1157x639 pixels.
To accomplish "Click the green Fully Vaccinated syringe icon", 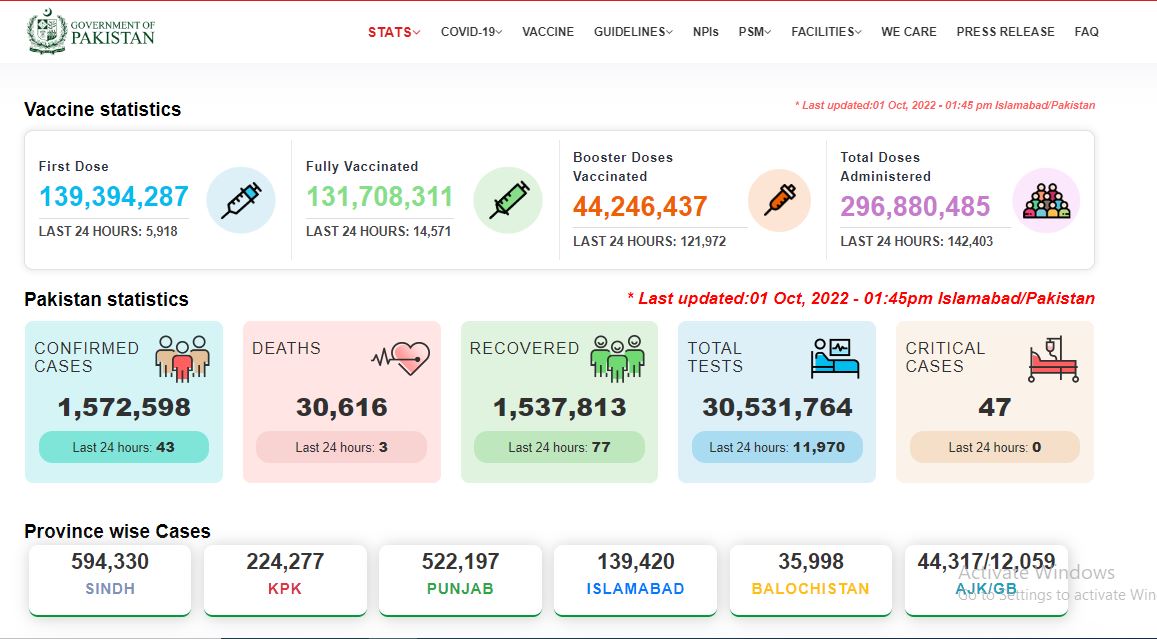I will tap(508, 200).
